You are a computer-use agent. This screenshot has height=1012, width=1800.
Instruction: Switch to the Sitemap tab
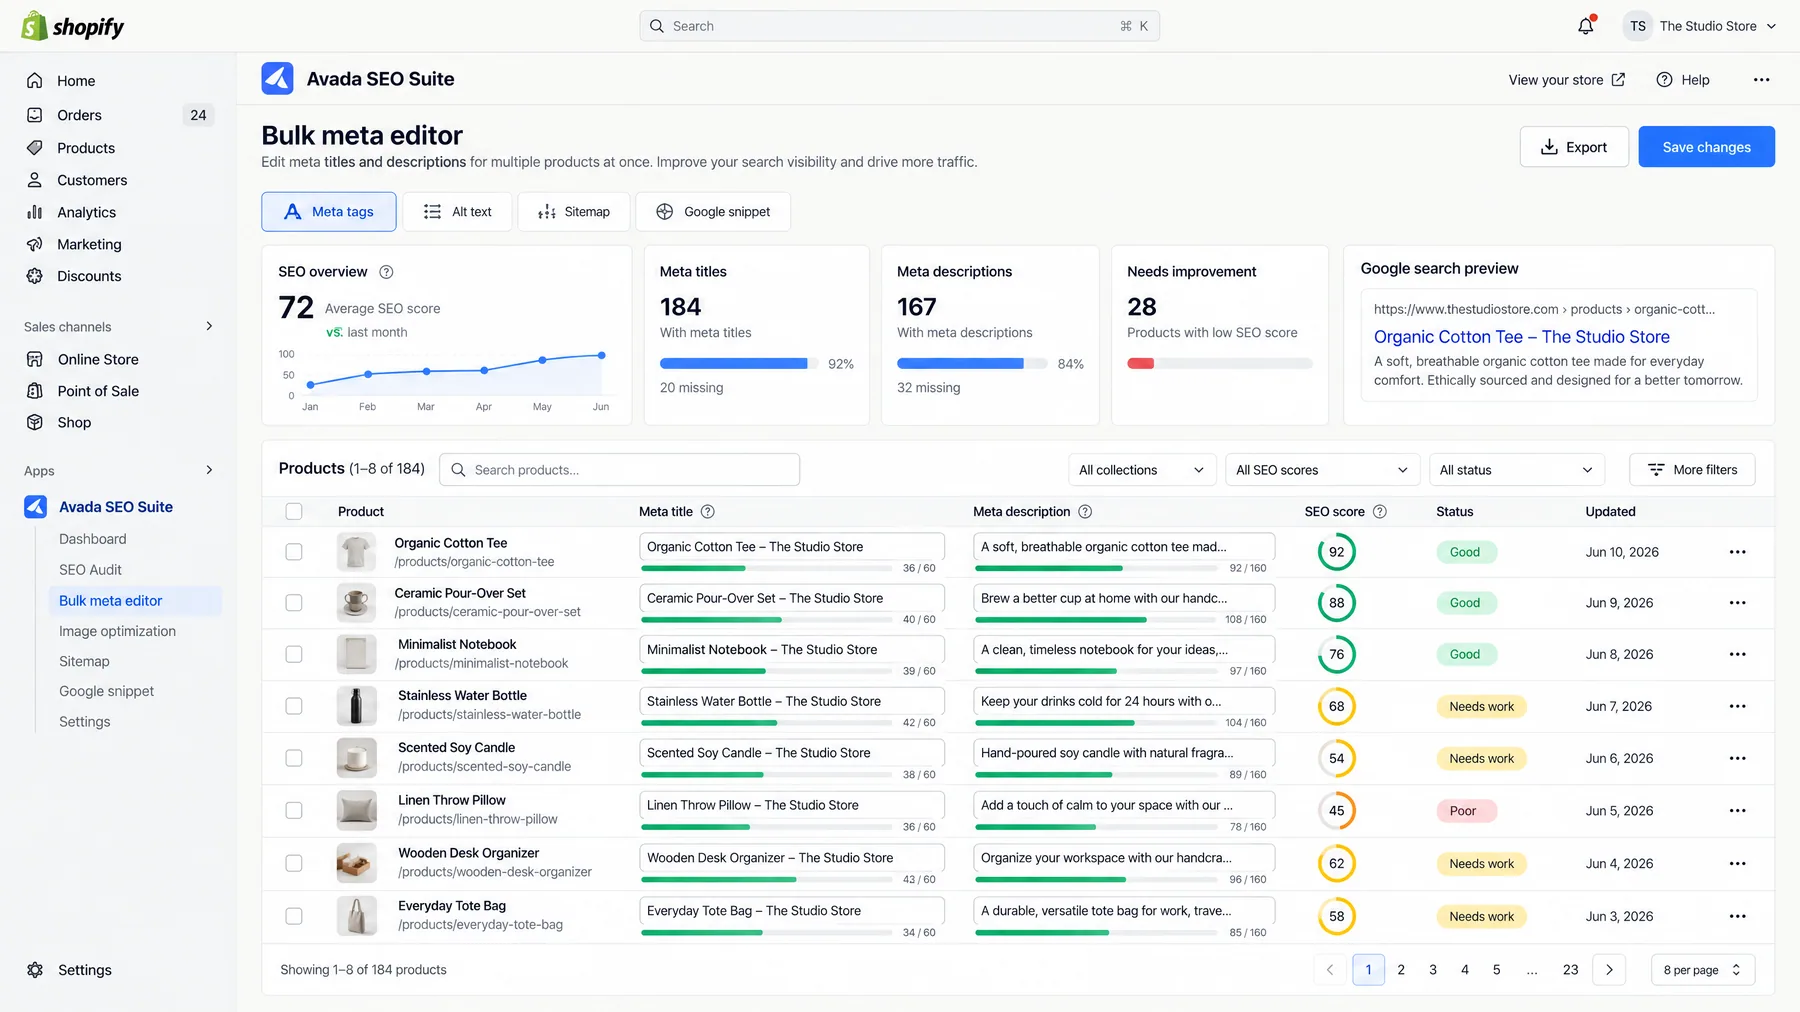tap(574, 212)
